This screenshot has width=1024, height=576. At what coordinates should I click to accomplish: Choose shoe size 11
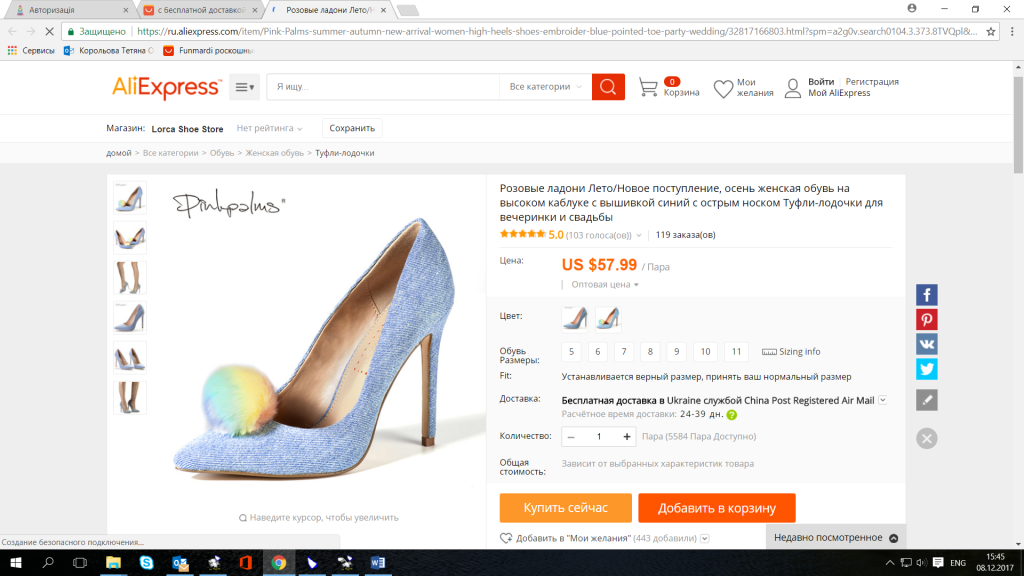click(x=737, y=351)
